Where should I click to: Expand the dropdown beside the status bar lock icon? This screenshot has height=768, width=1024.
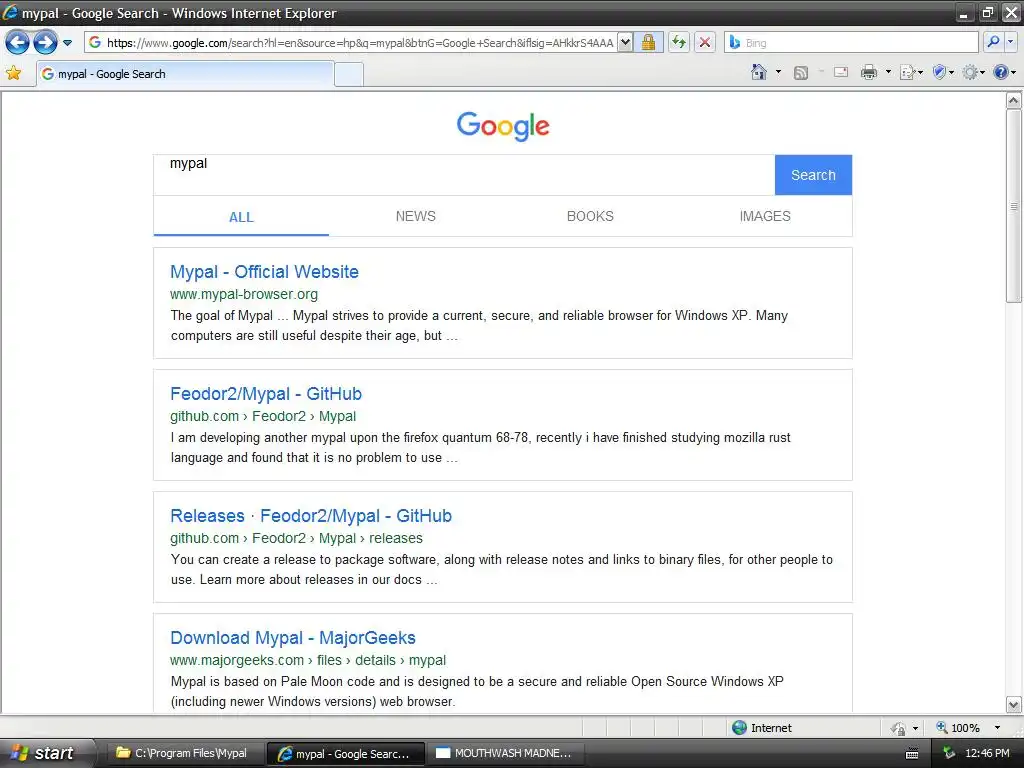pyautogui.click(x=916, y=728)
